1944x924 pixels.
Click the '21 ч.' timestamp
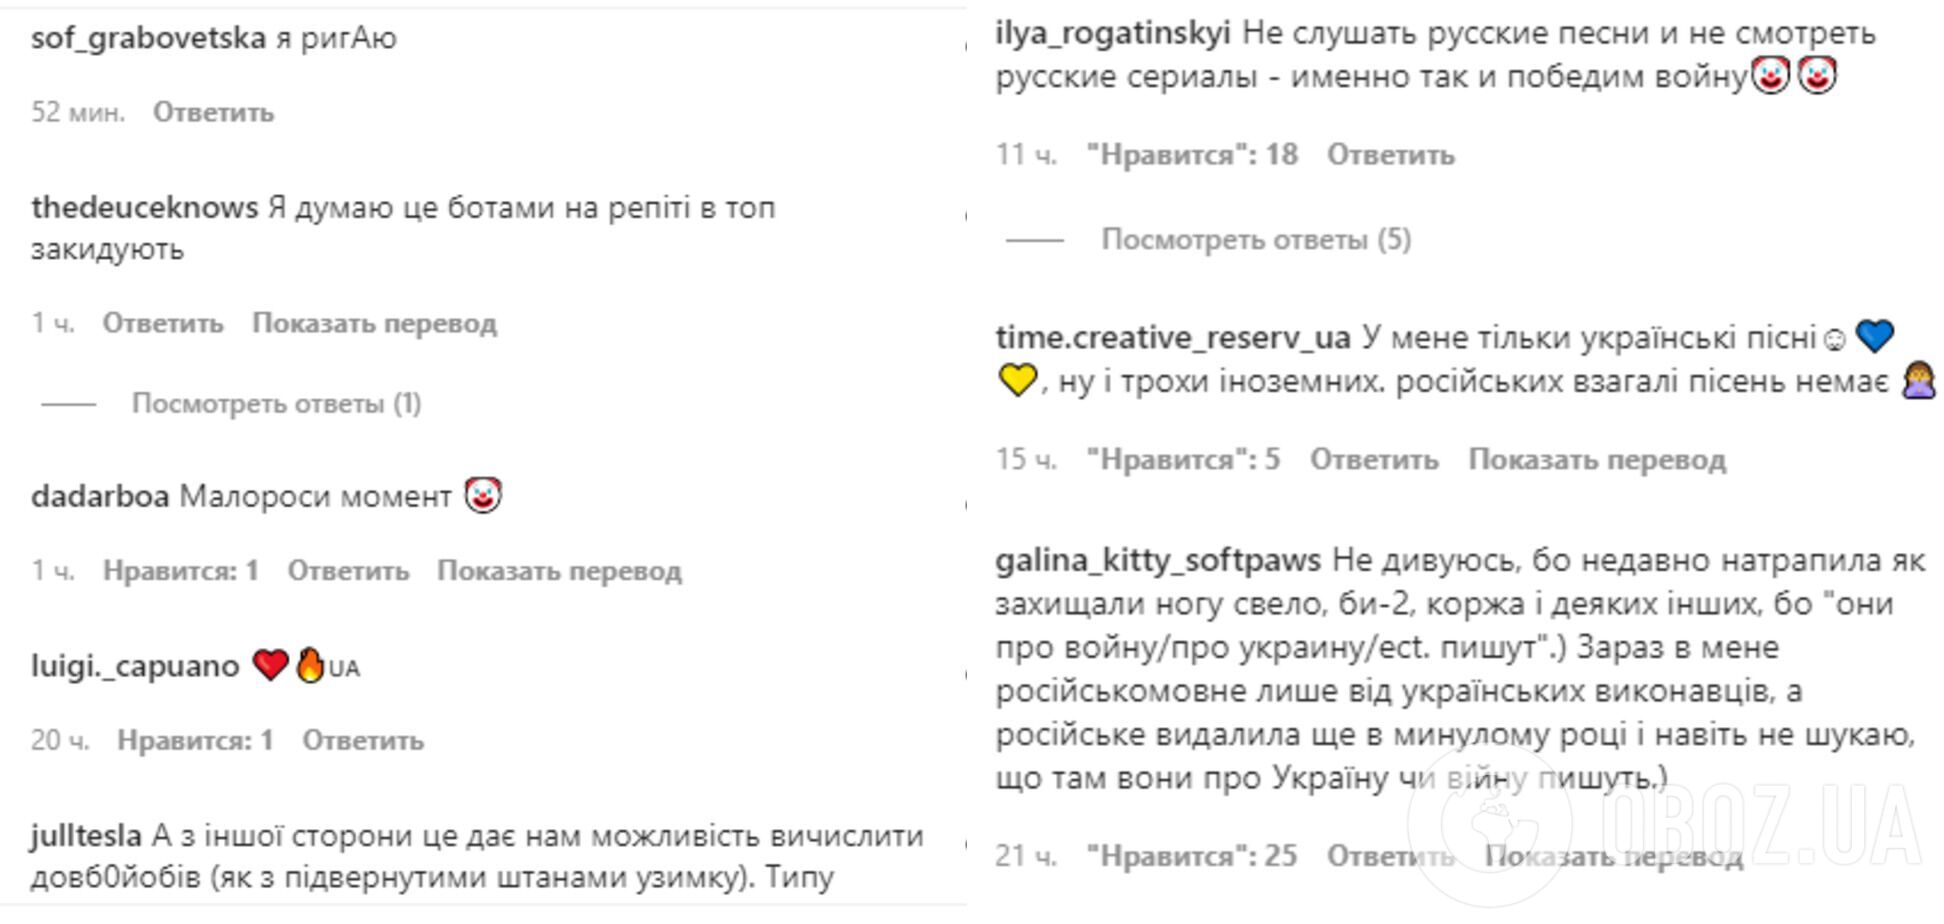(1026, 856)
